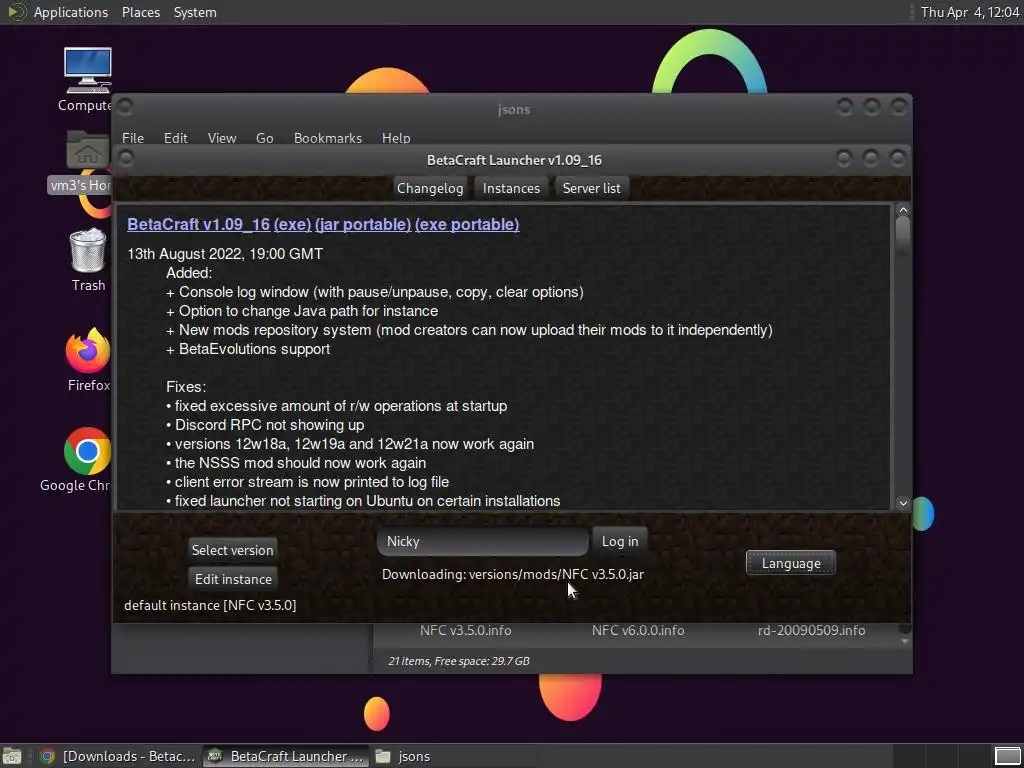
Task: Open Help menu in jsons window
Action: (396, 138)
